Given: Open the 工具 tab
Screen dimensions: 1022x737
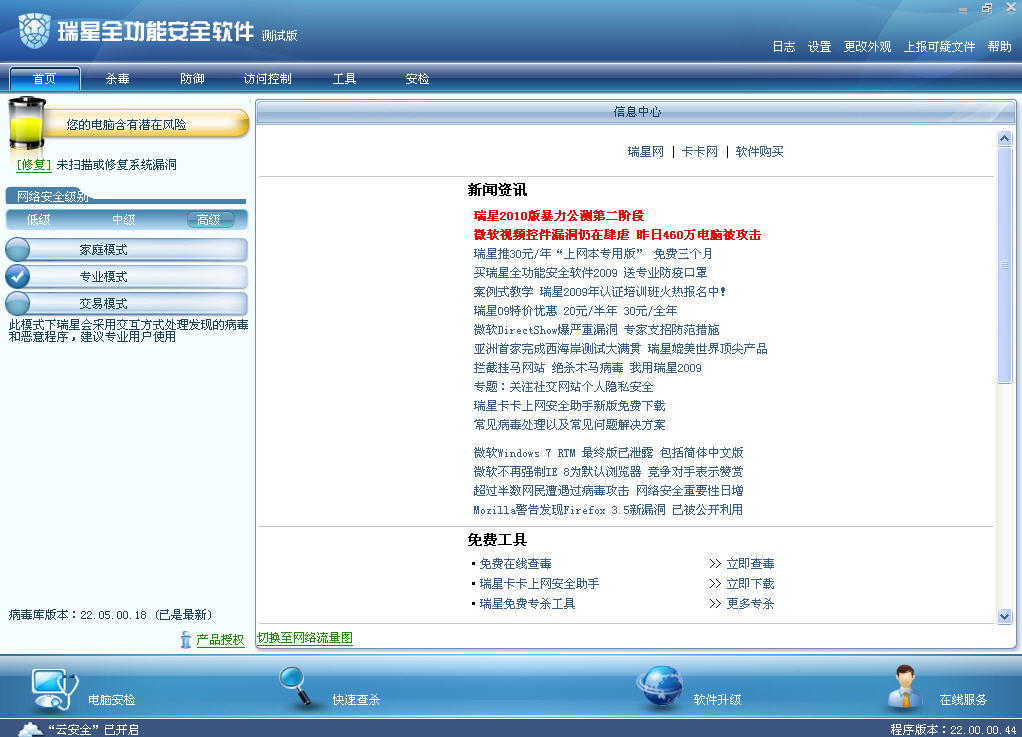Looking at the screenshot, I should (344, 79).
